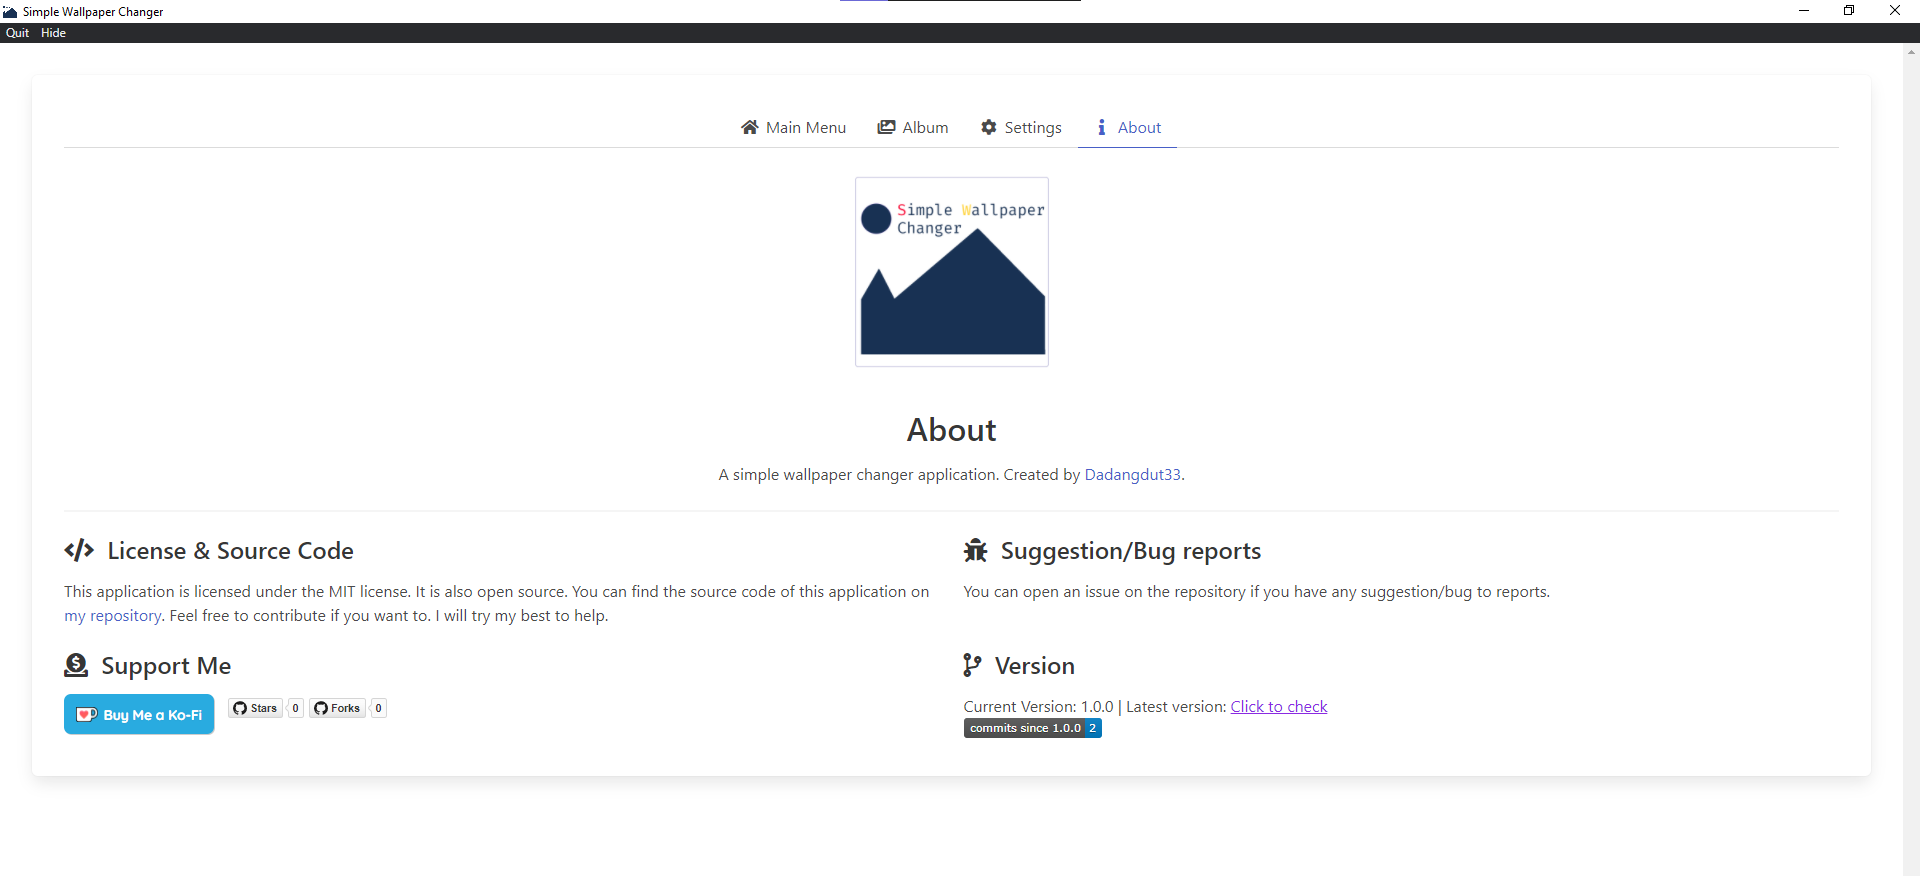Open the Settings tab
This screenshot has height=876, width=1920.
1021,128
